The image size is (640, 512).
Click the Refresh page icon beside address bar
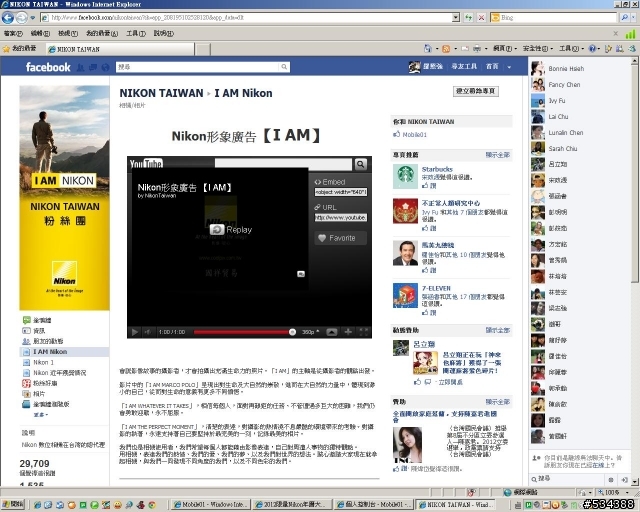point(468,18)
